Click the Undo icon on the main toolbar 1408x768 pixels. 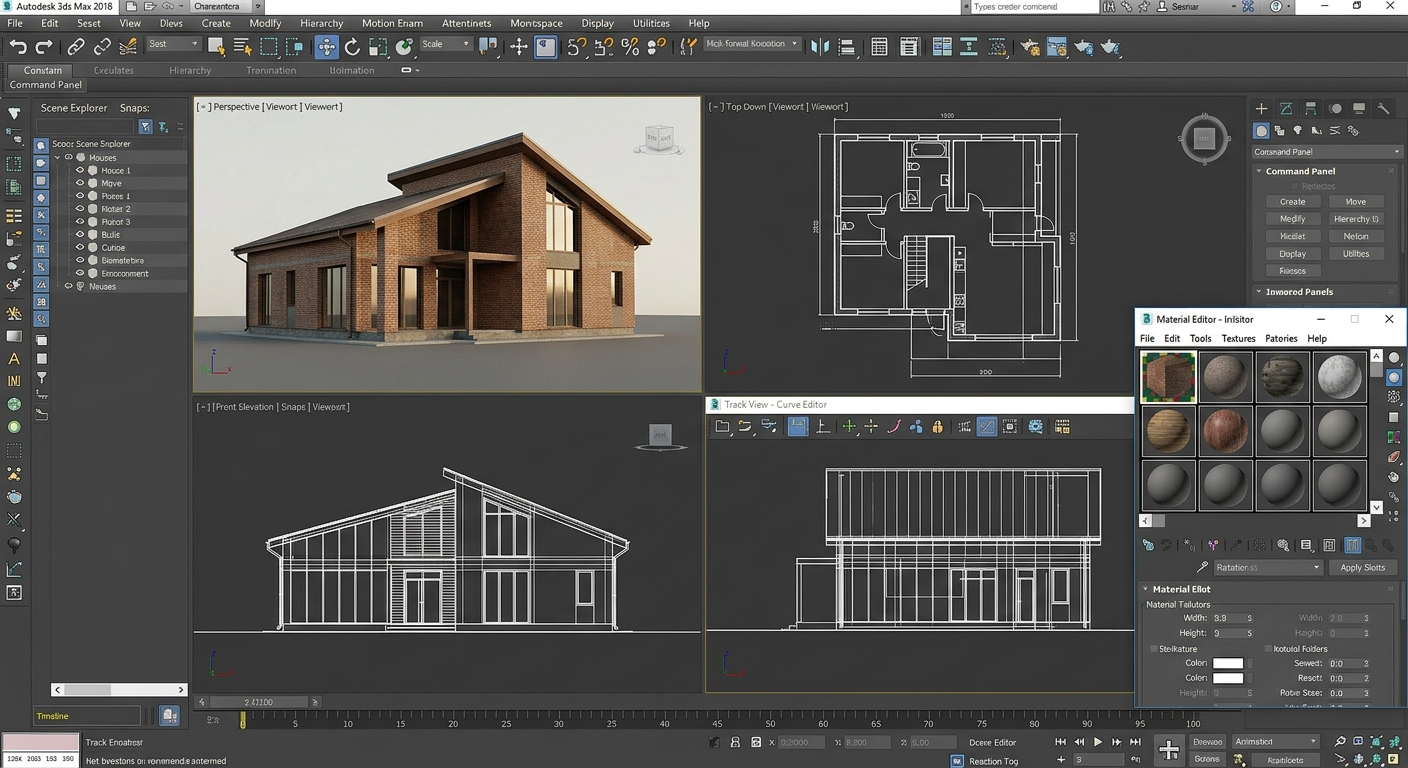click(17, 46)
